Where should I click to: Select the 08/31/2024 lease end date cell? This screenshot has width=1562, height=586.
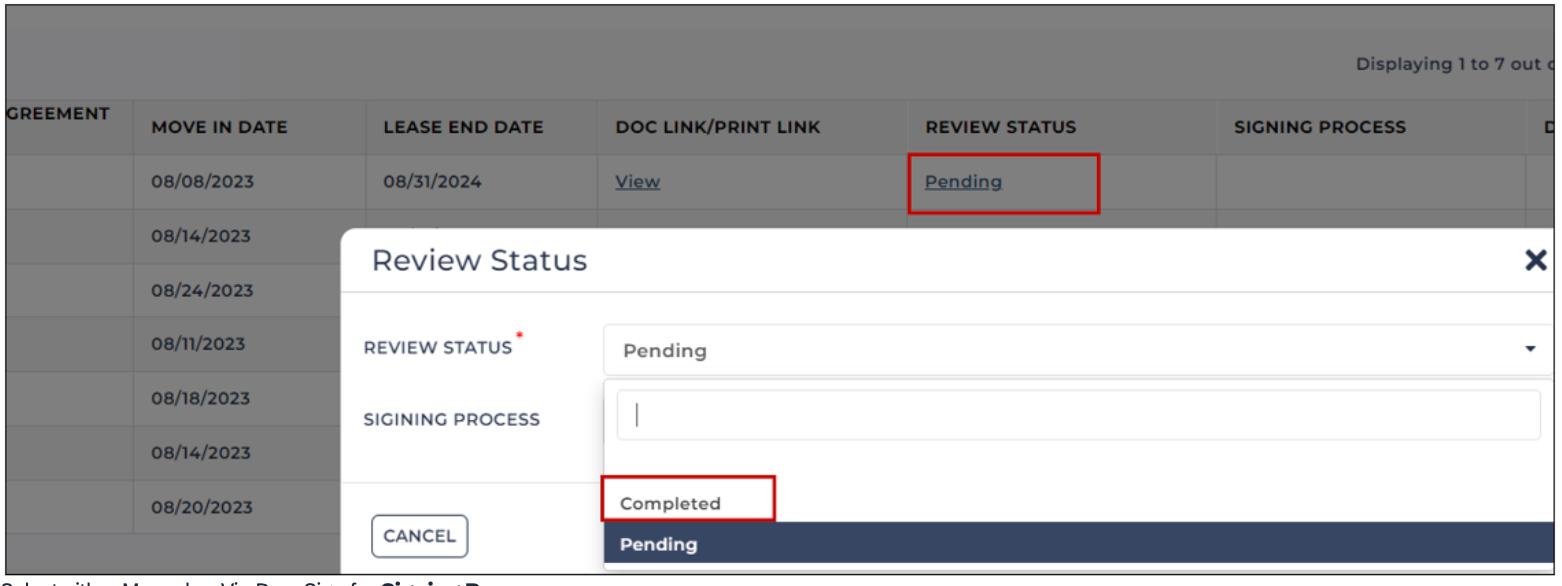(435, 182)
